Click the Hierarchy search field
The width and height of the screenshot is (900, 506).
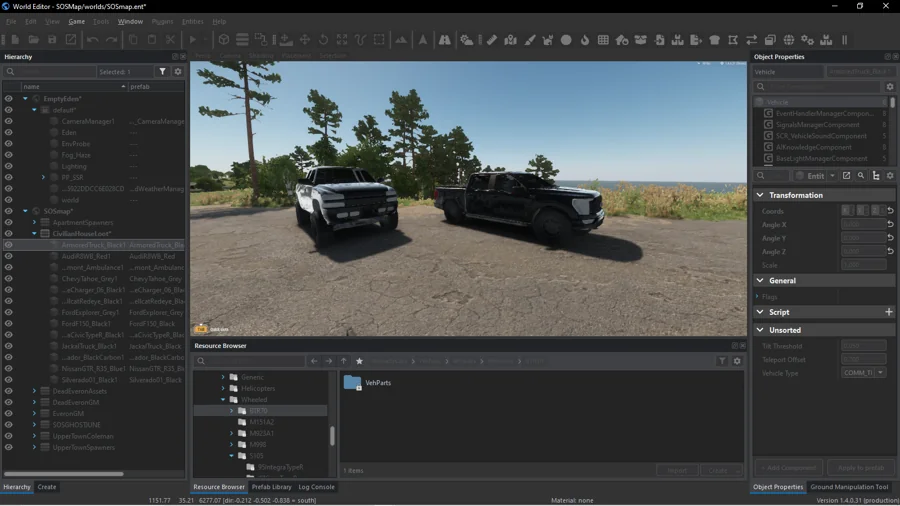point(50,72)
